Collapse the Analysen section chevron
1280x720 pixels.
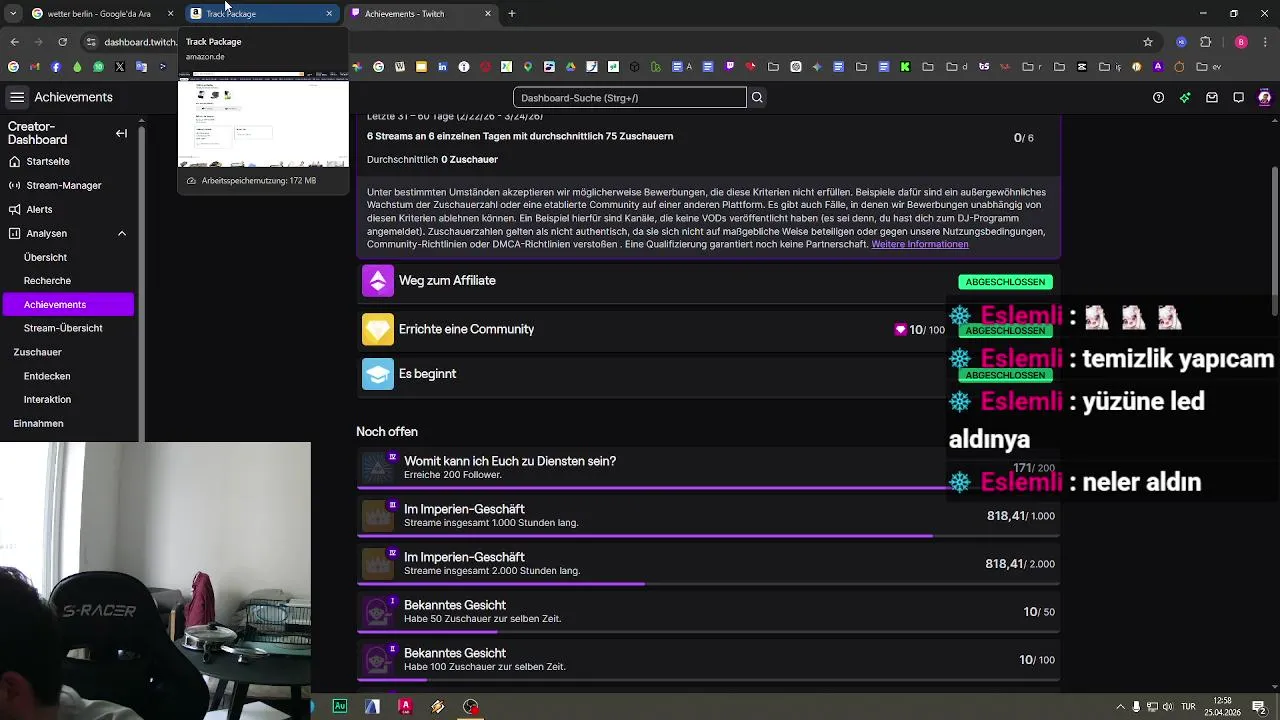click(x=122, y=233)
